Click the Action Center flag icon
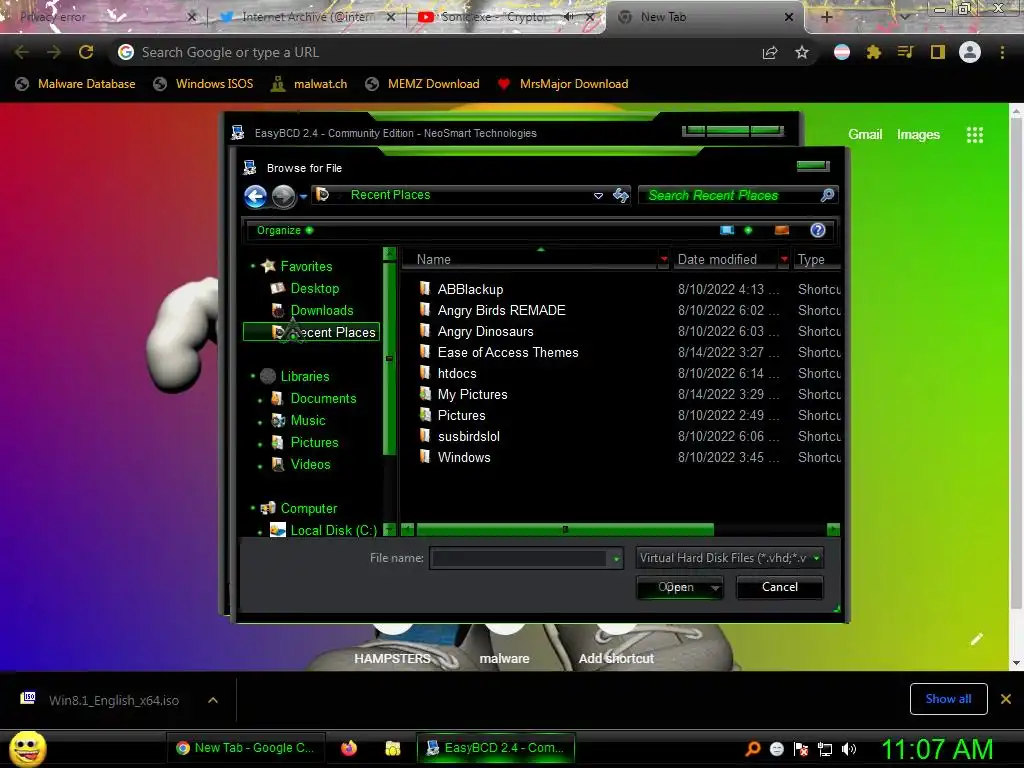 (801, 749)
